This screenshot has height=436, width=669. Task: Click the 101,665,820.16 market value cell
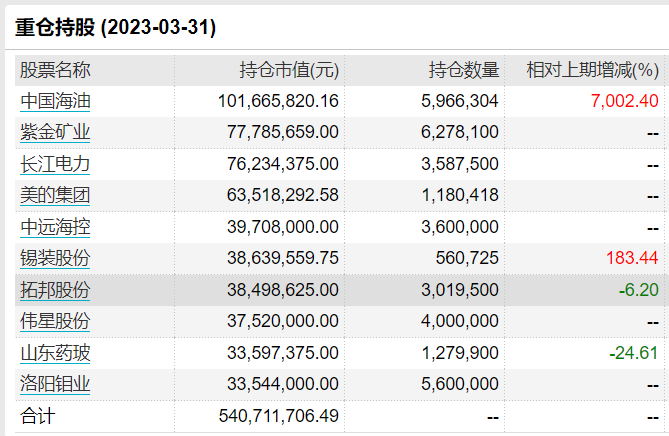[278, 101]
